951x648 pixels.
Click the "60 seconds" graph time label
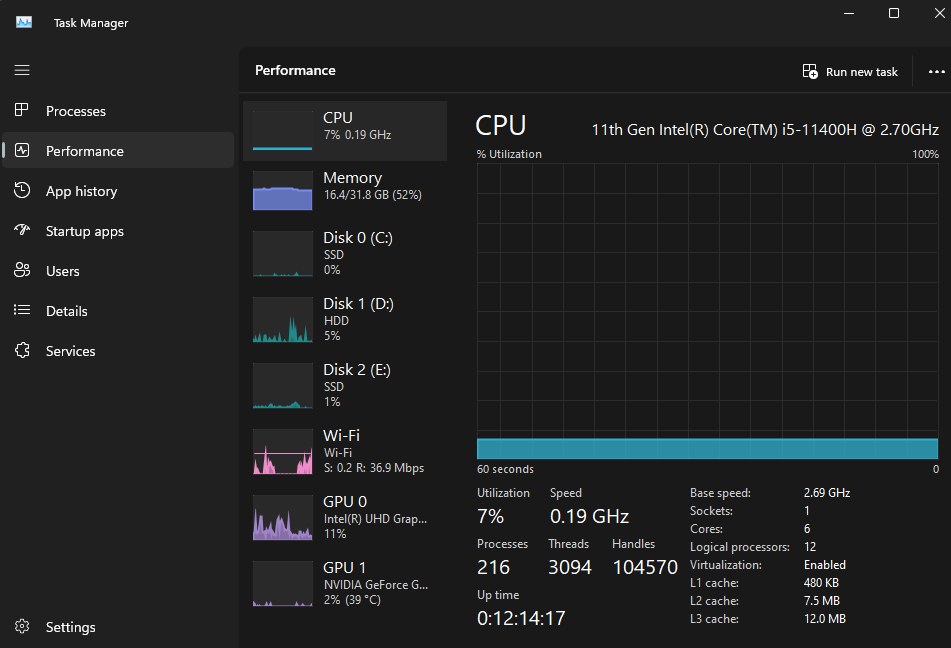505,469
